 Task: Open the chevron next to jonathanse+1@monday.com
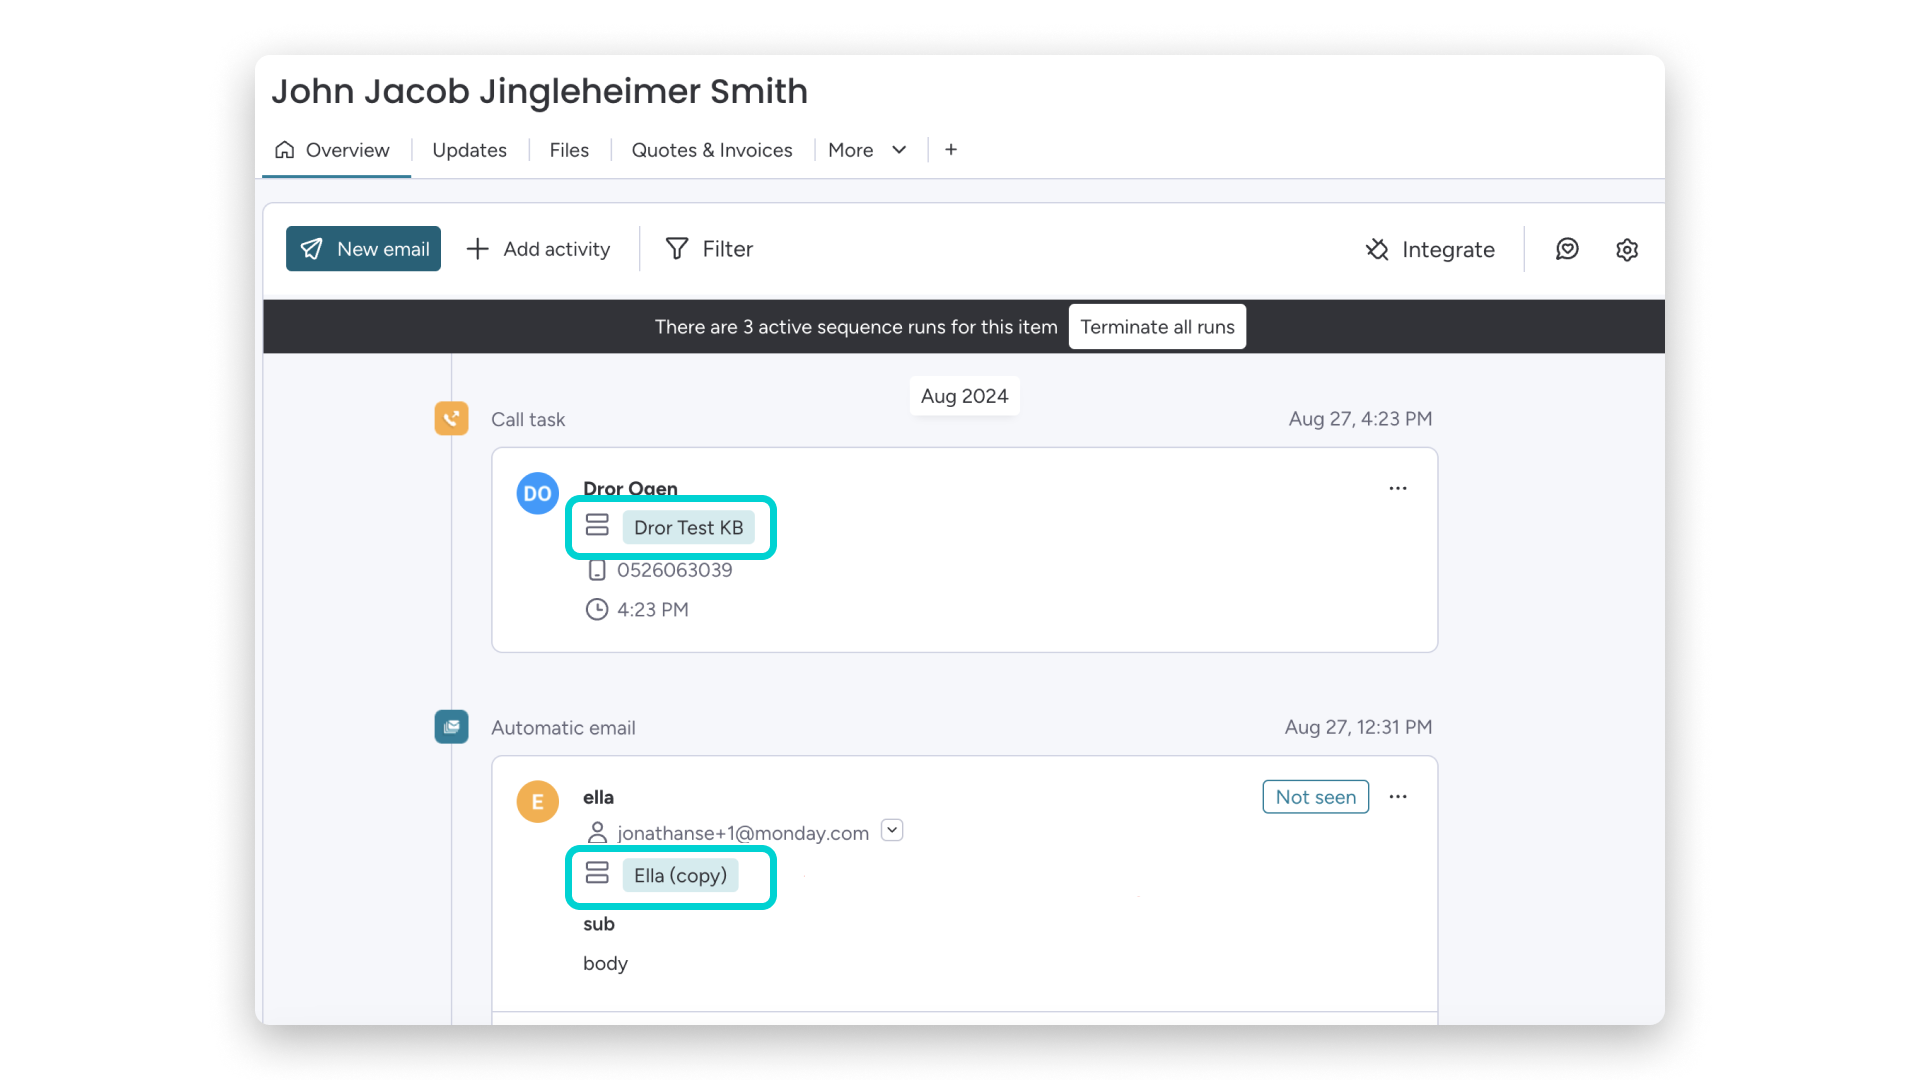click(891, 830)
